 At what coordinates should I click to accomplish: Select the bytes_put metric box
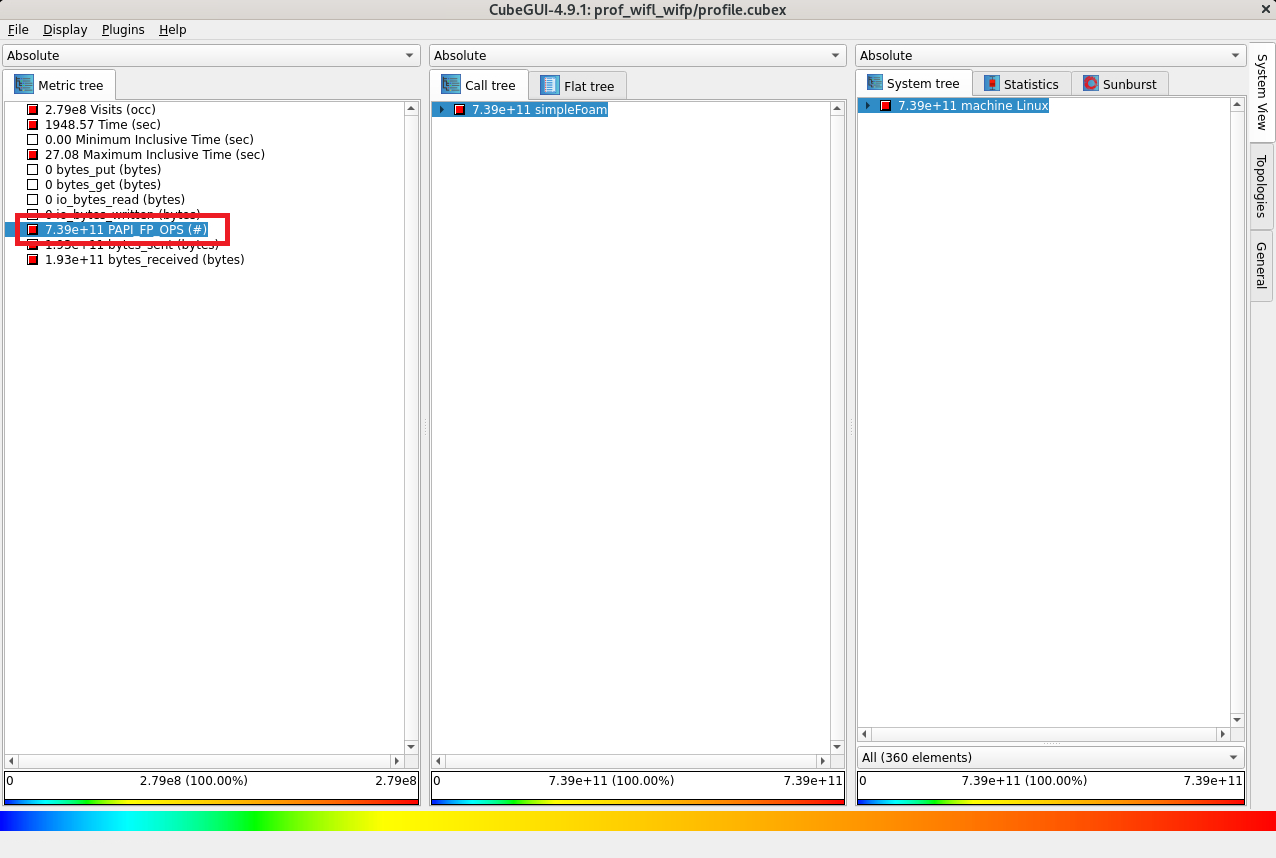tap(33, 170)
